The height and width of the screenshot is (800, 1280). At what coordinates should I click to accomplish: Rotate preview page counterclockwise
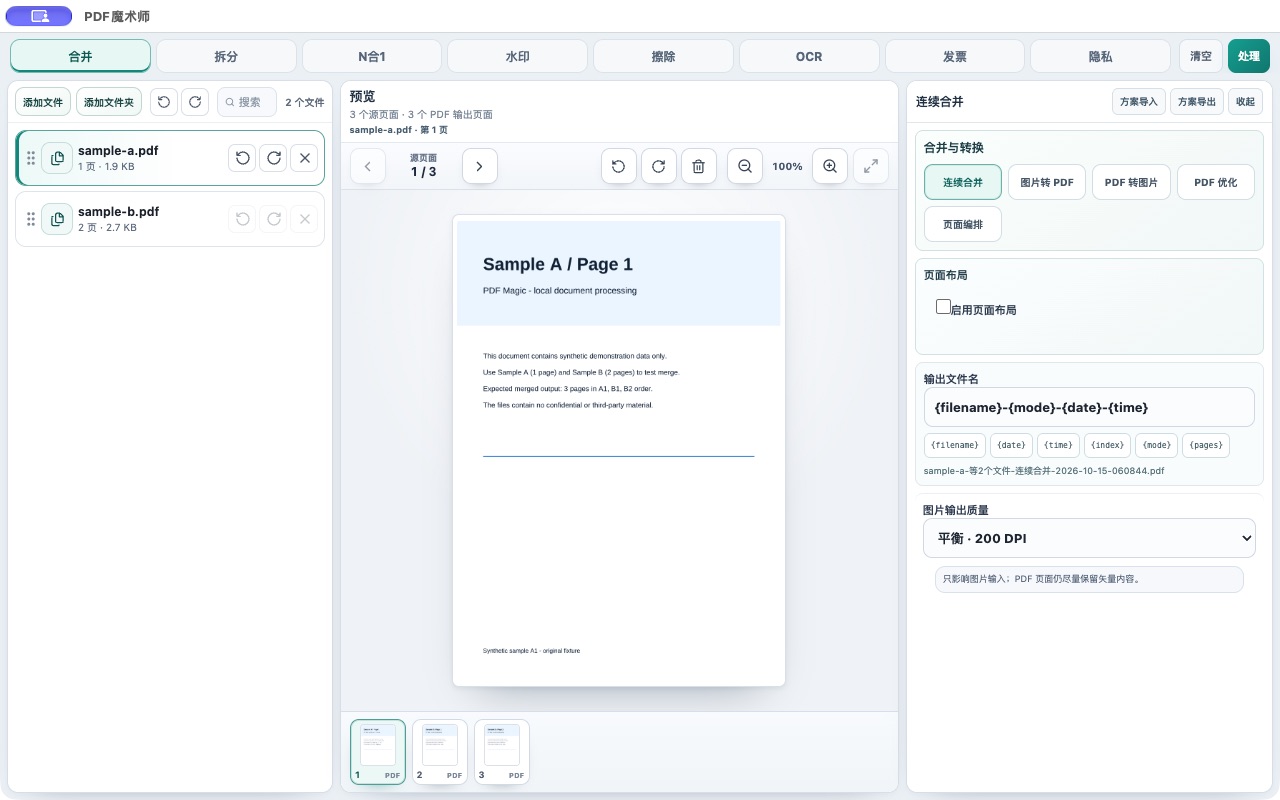pos(619,166)
